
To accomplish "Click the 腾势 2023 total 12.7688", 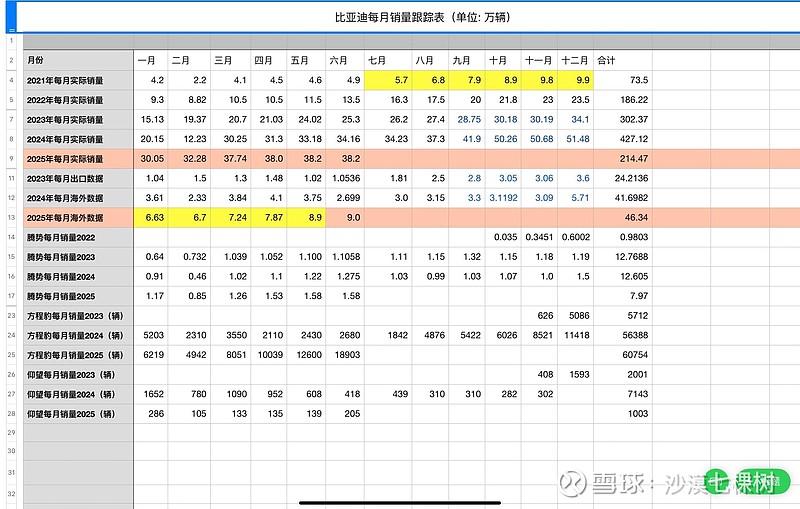I will pos(623,257).
